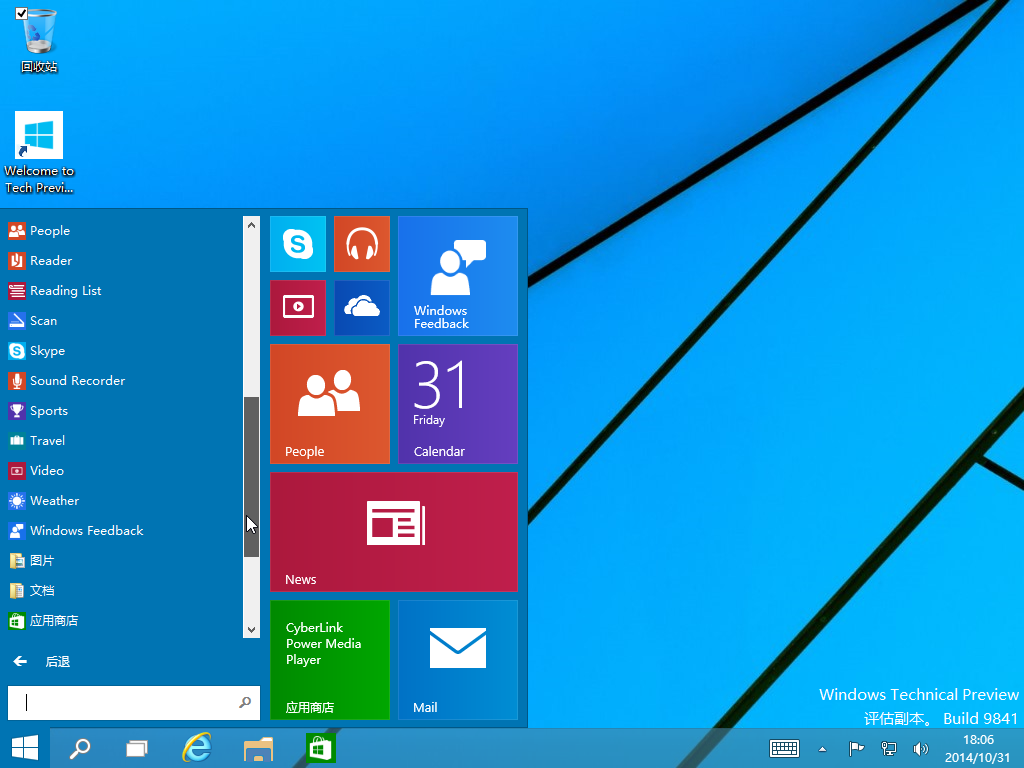The image size is (1024, 768).
Task: Open the small red Video tile
Action: (298, 308)
